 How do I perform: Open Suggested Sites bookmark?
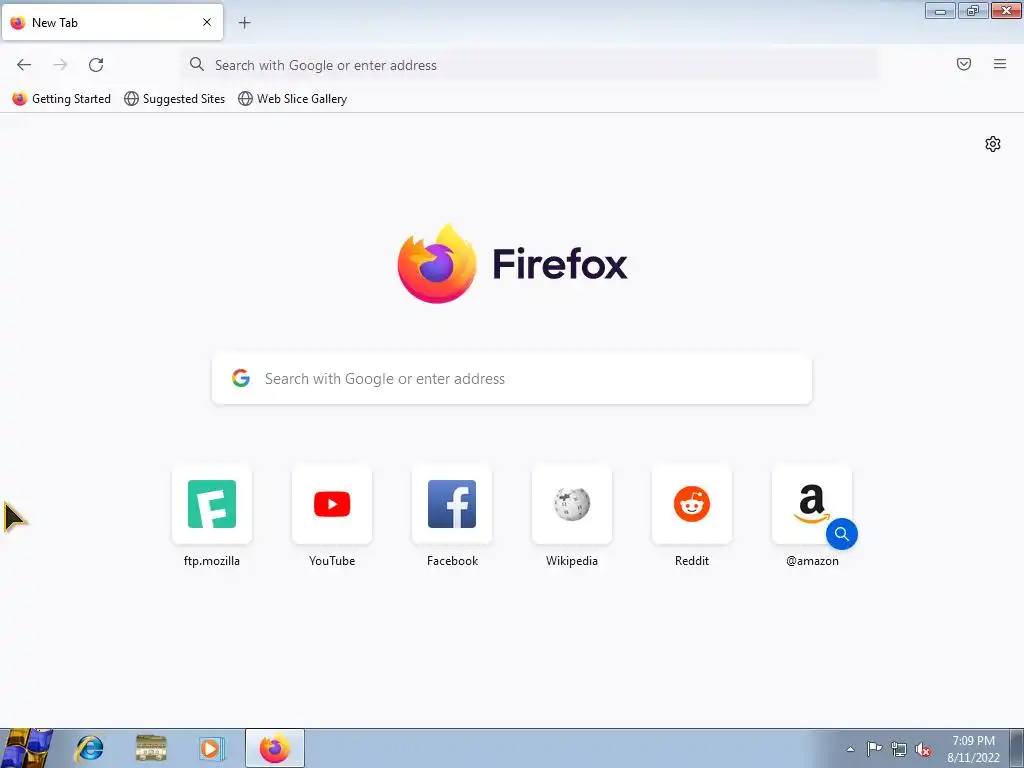pos(175,99)
